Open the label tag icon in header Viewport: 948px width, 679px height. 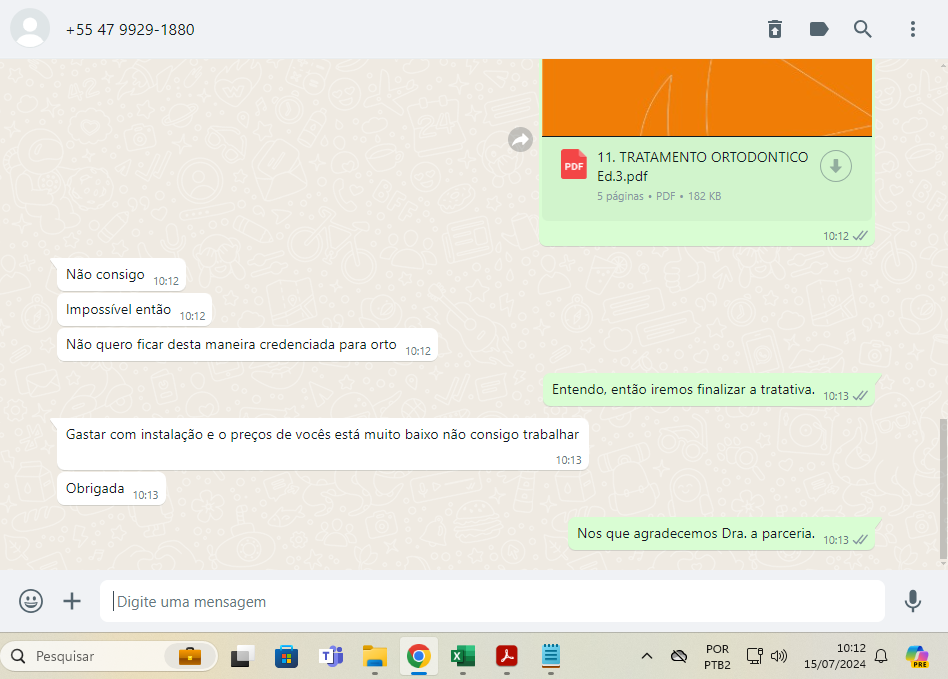point(819,29)
